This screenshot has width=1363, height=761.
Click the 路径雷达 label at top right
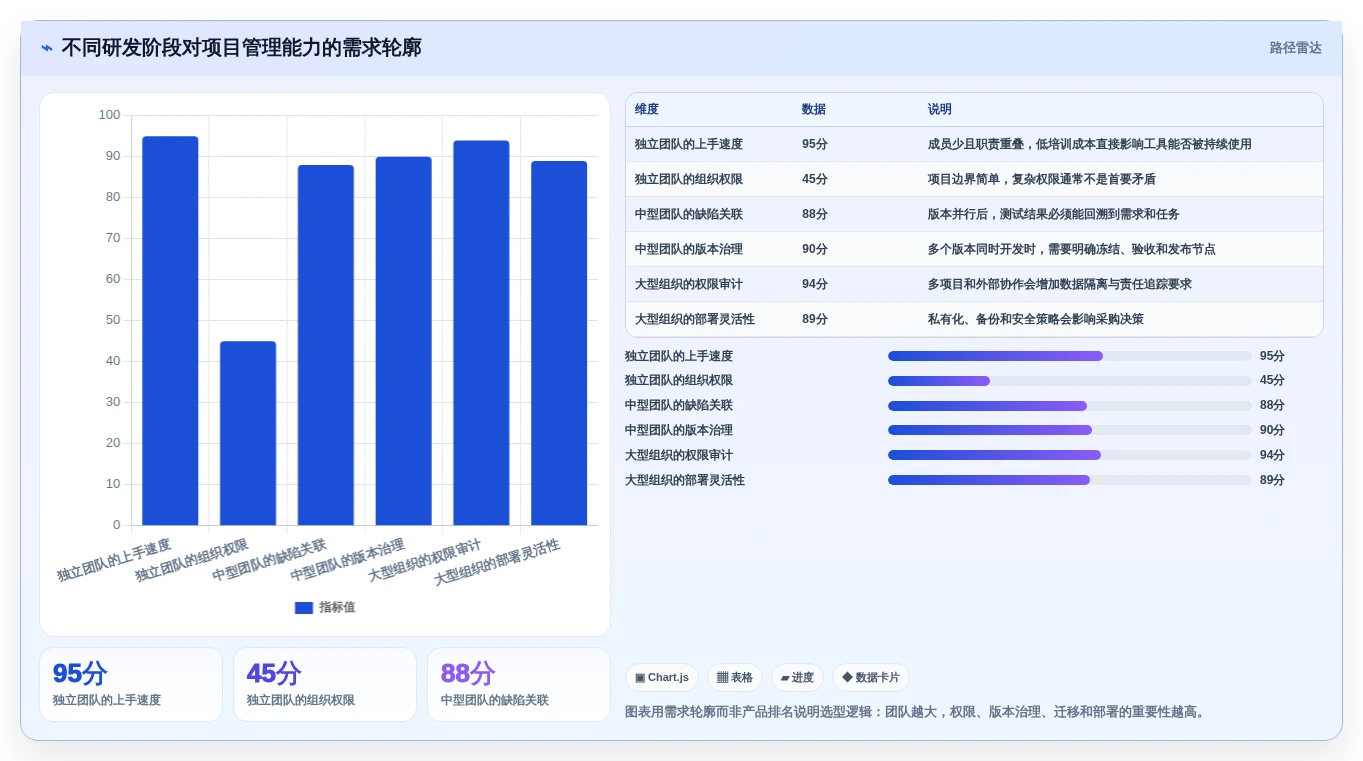[1295, 48]
